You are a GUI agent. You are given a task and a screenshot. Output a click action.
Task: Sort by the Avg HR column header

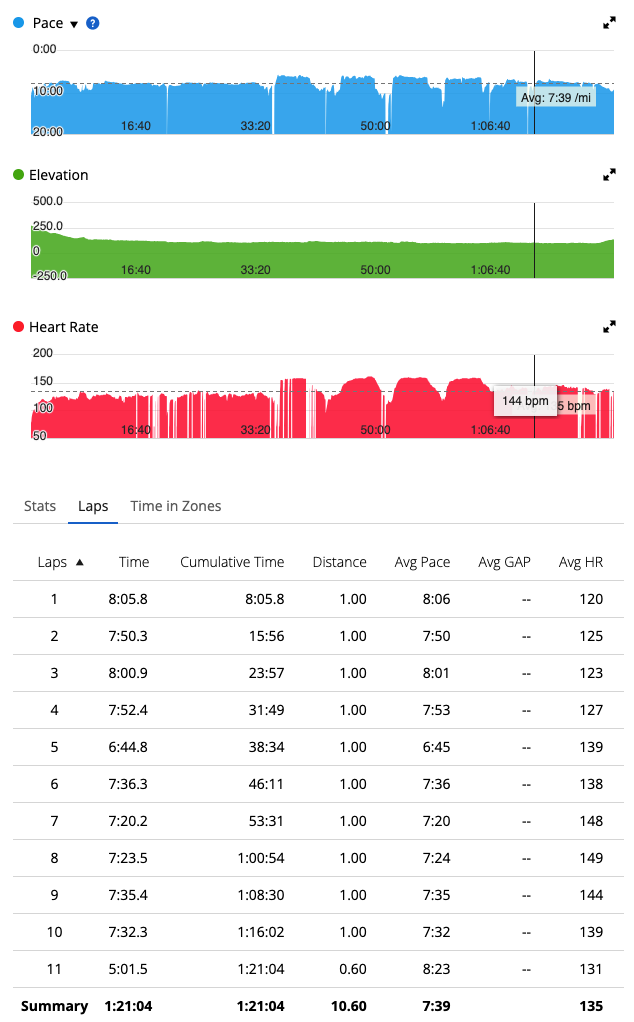(581, 562)
